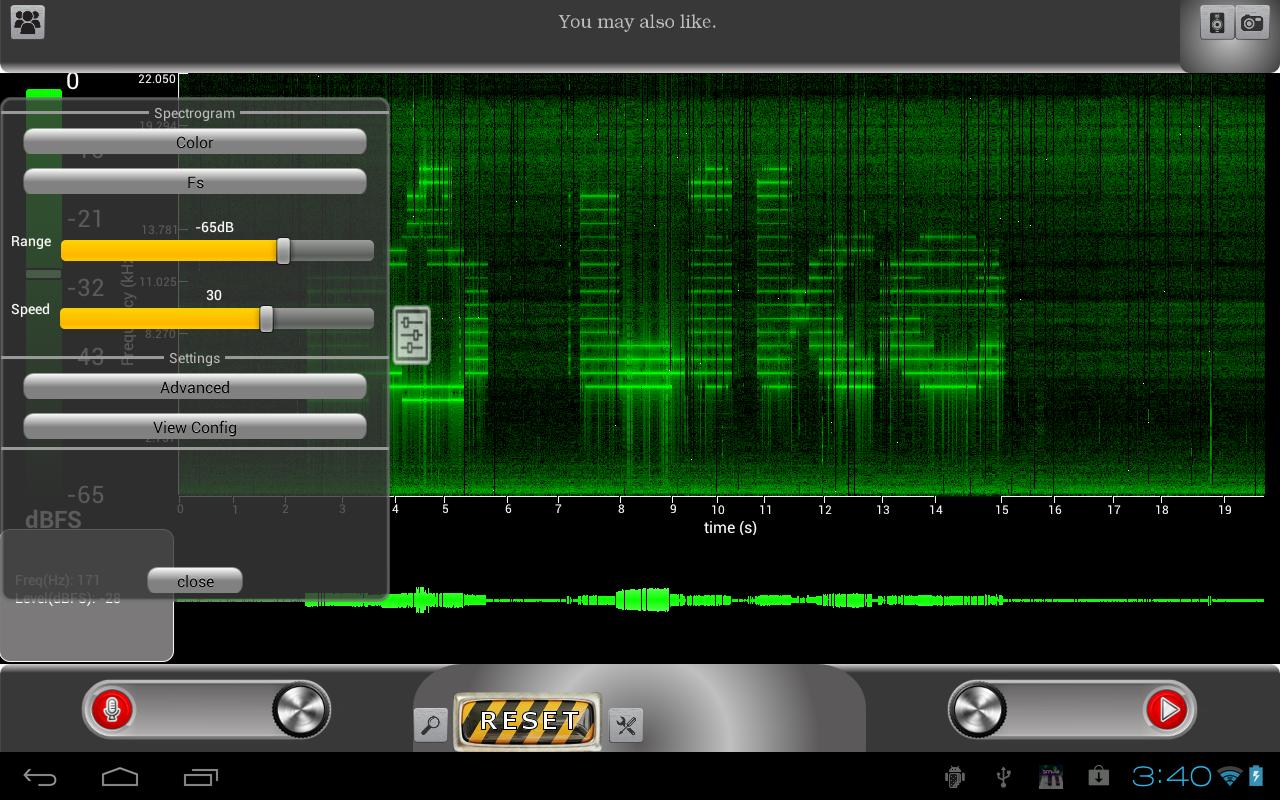
Task: Start playback with the red play button
Action: tap(1167, 710)
